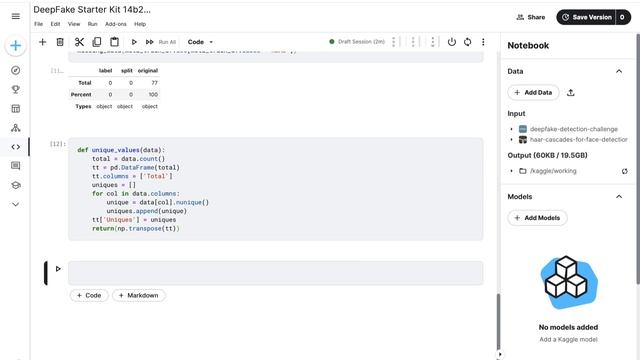The image size is (640, 360).
Task: Click the version count 0 badge
Action: click(x=622, y=17)
